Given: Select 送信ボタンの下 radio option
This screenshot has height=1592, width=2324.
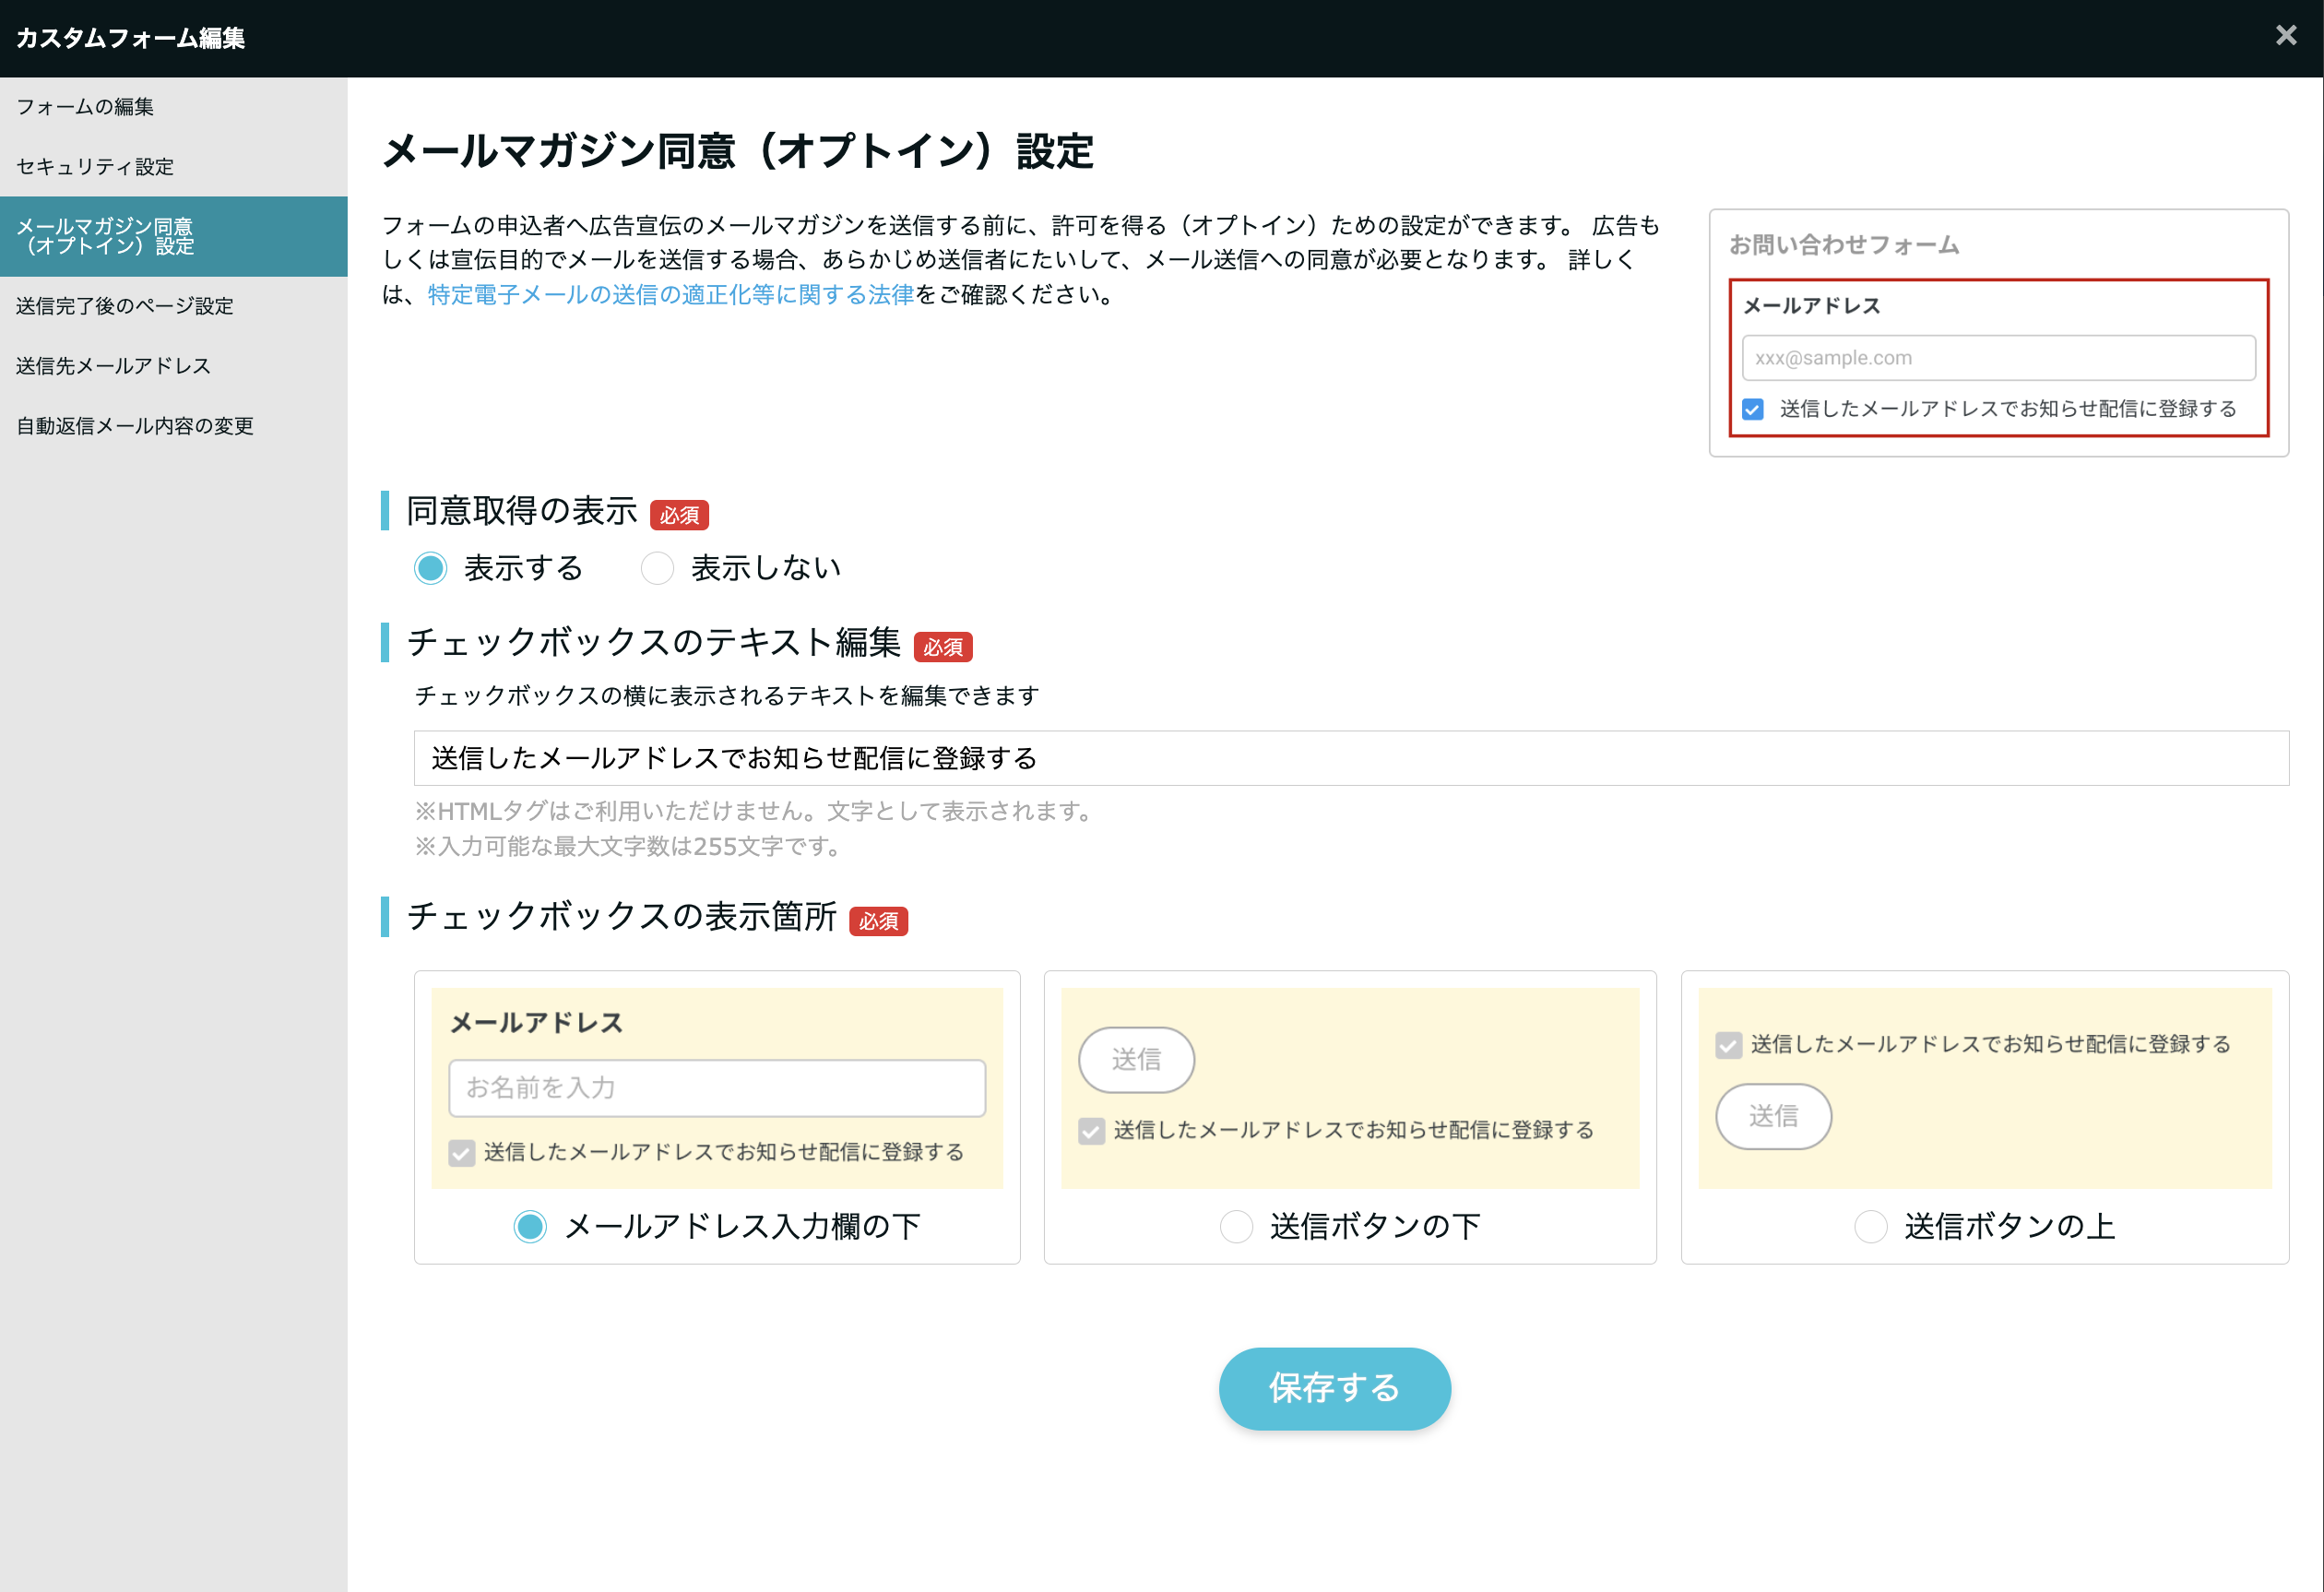Looking at the screenshot, I should coord(1236,1226).
